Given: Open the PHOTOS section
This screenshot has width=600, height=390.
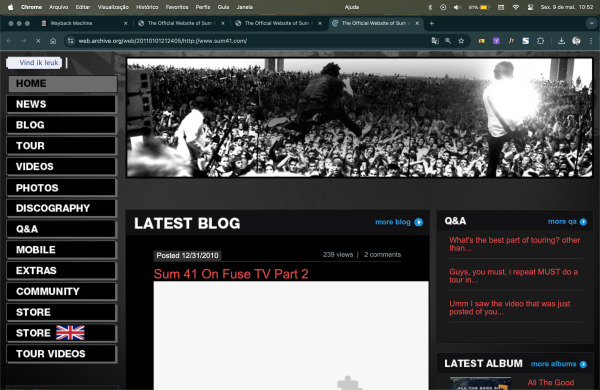Looking at the screenshot, I should point(61,188).
